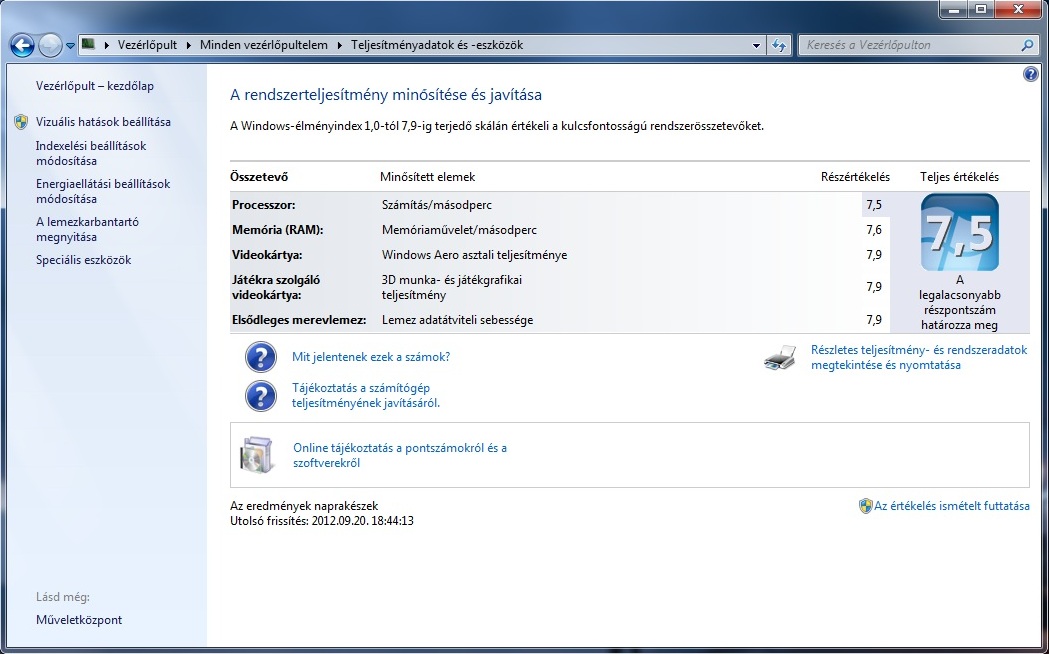This screenshot has width=1049, height=654.
Task: Click the 7,5 overall score badge
Action: click(x=959, y=233)
